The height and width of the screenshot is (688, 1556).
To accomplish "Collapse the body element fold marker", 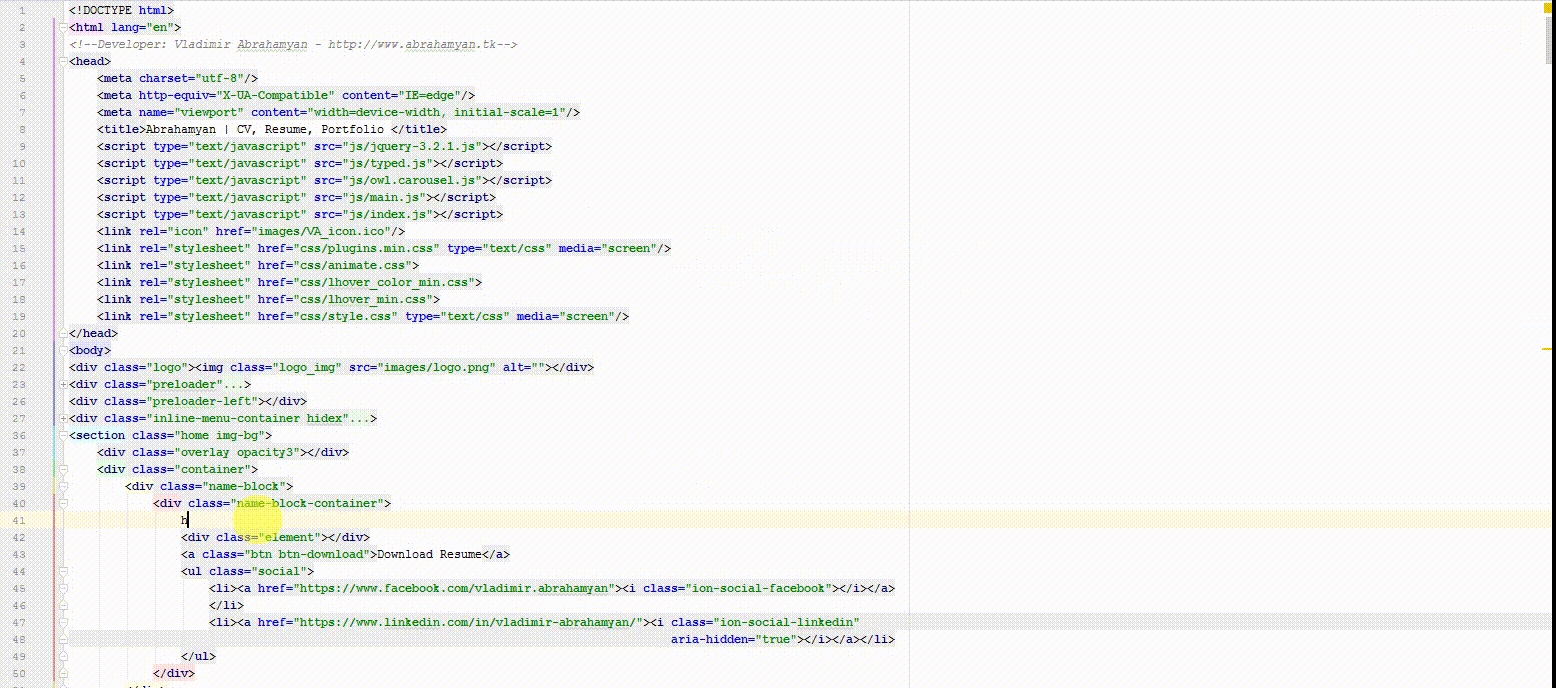I will (x=62, y=350).
